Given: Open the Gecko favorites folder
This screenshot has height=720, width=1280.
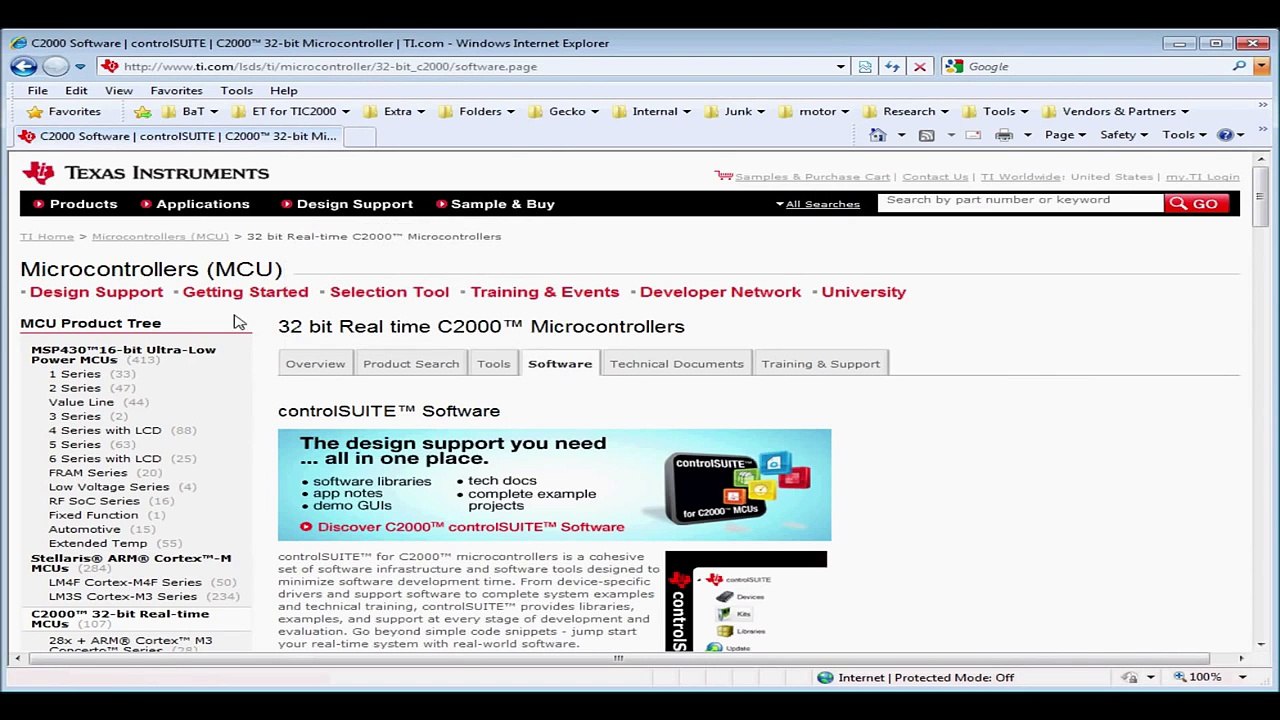Looking at the screenshot, I should (x=563, y=112).
